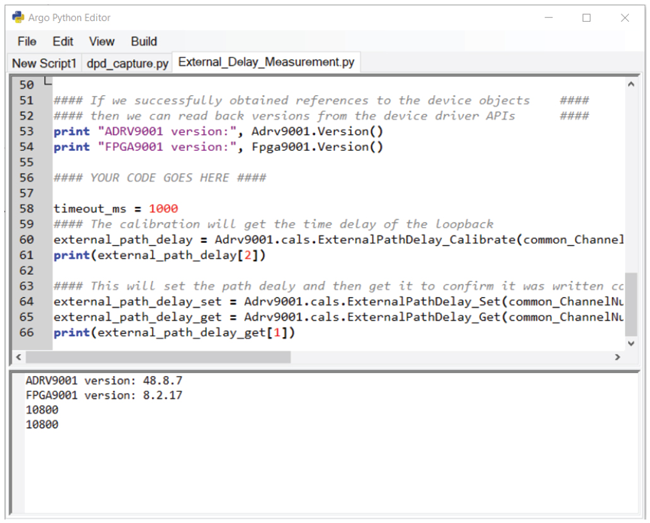Click the horizontal scrollbar right arrow
This screenshot has width=650, height=523.
pyautogui.click(x=615, y=357)
